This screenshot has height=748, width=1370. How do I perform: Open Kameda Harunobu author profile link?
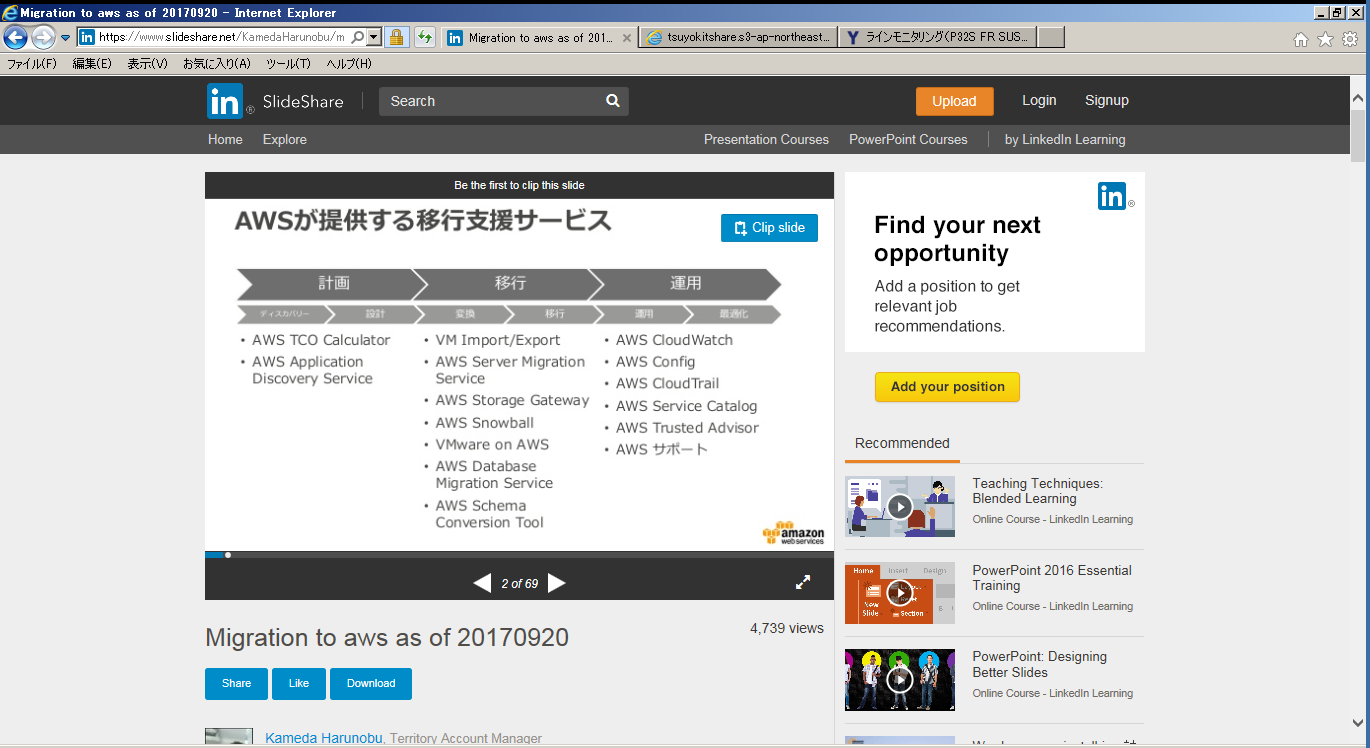tap(324, 738)
